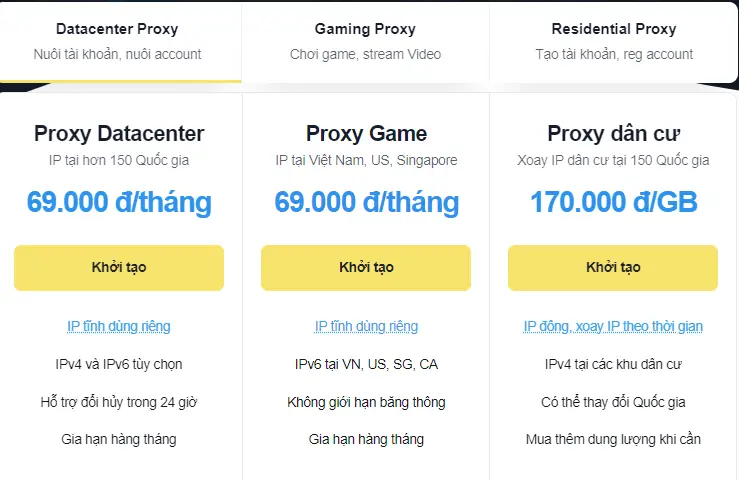This screenshot has height=480, width=739.
Task: Select the Proxy dân cư heading
Action: point(613,134)
